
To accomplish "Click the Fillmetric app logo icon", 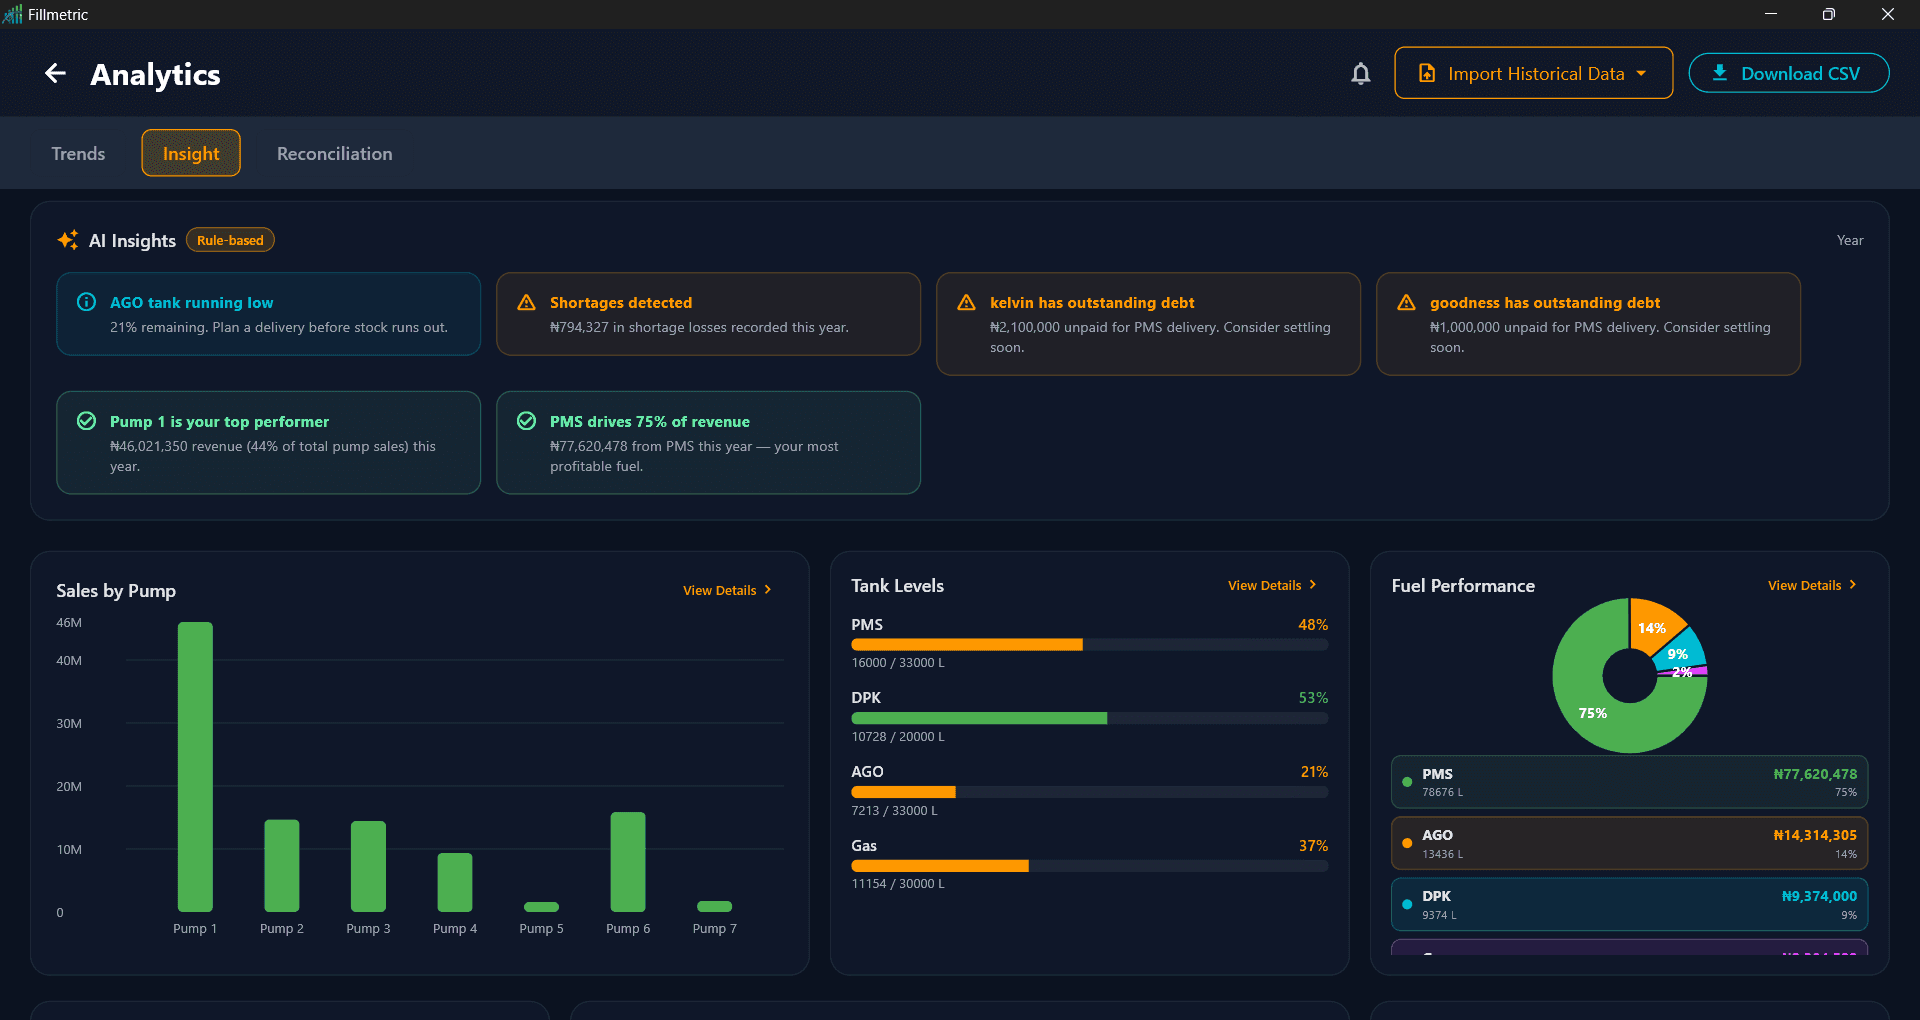I will click(x=12, y=14).
